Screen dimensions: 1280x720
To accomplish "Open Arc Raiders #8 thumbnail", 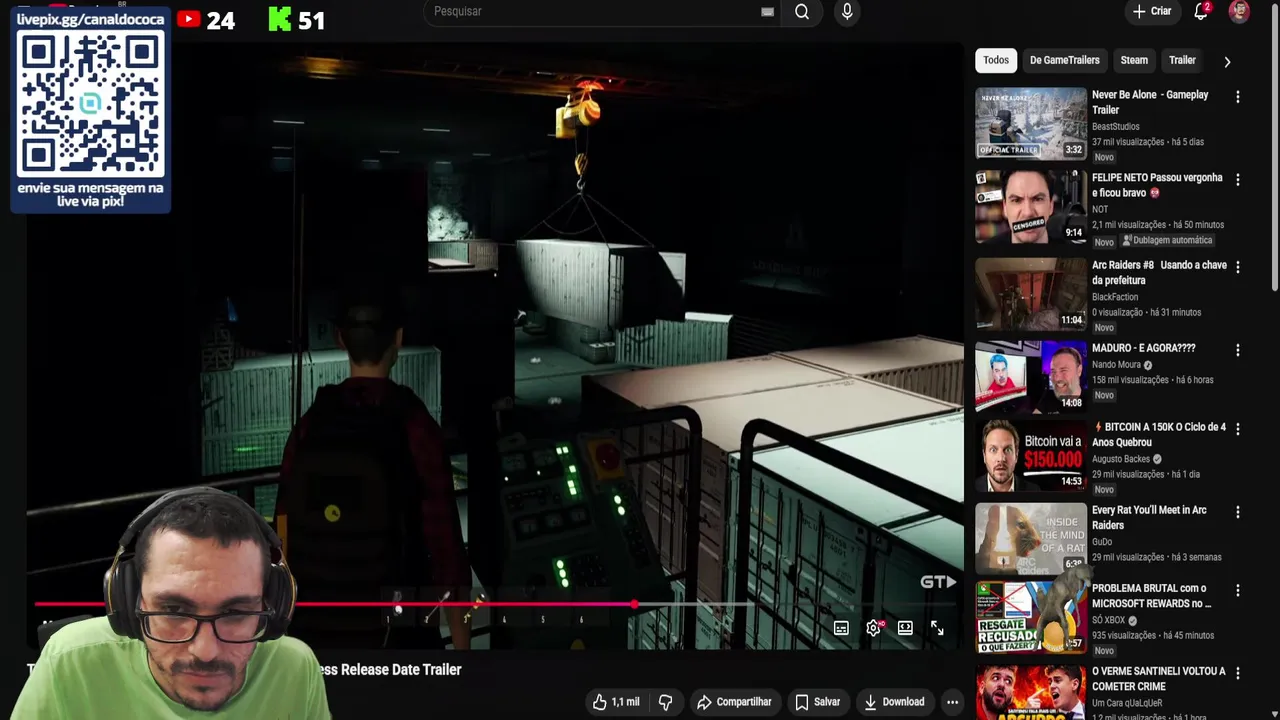I will [1031, 293].
